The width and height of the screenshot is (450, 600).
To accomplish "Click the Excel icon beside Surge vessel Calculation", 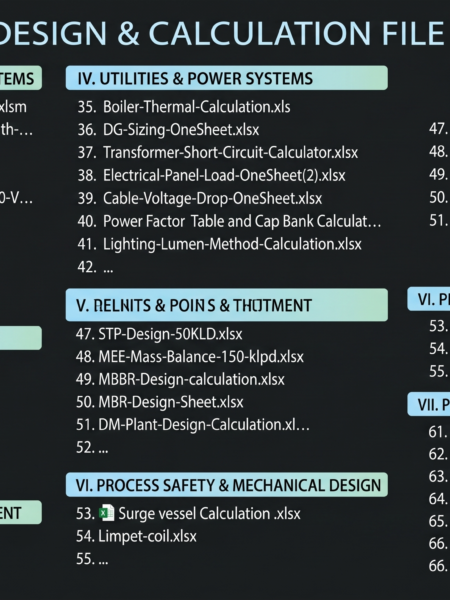I will click(107, 513).
